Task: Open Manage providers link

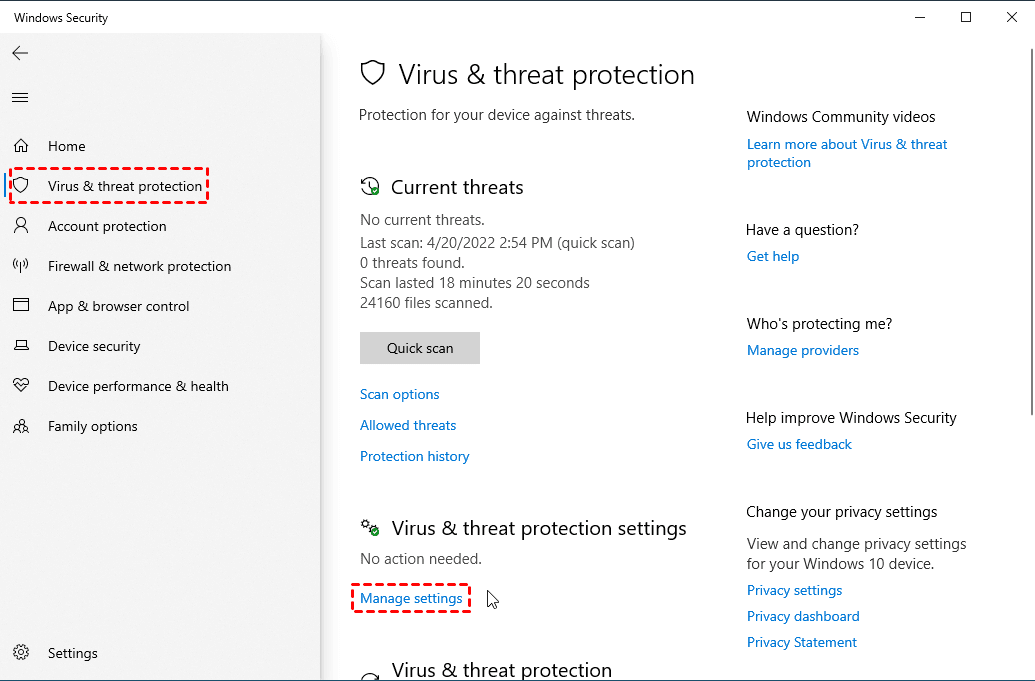Action: click(803, 350)
